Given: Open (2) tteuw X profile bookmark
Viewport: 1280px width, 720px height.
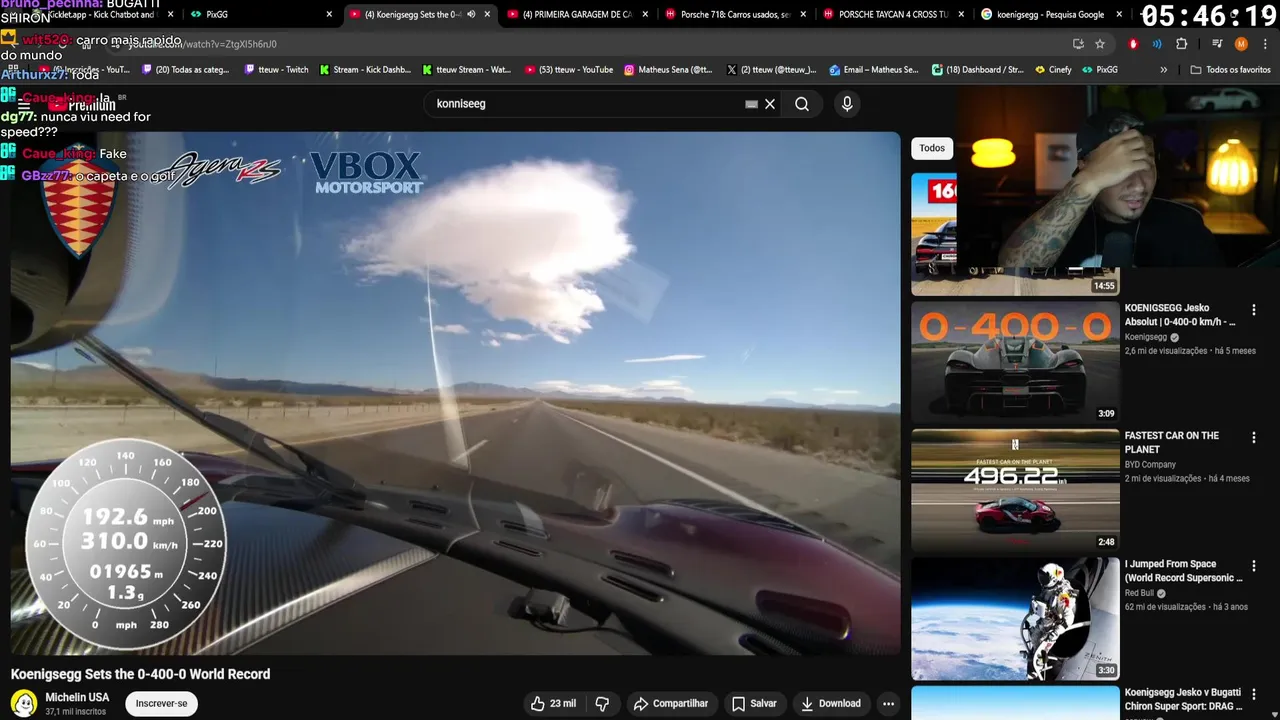Looking at the screenshot, I should pos(771,70).
